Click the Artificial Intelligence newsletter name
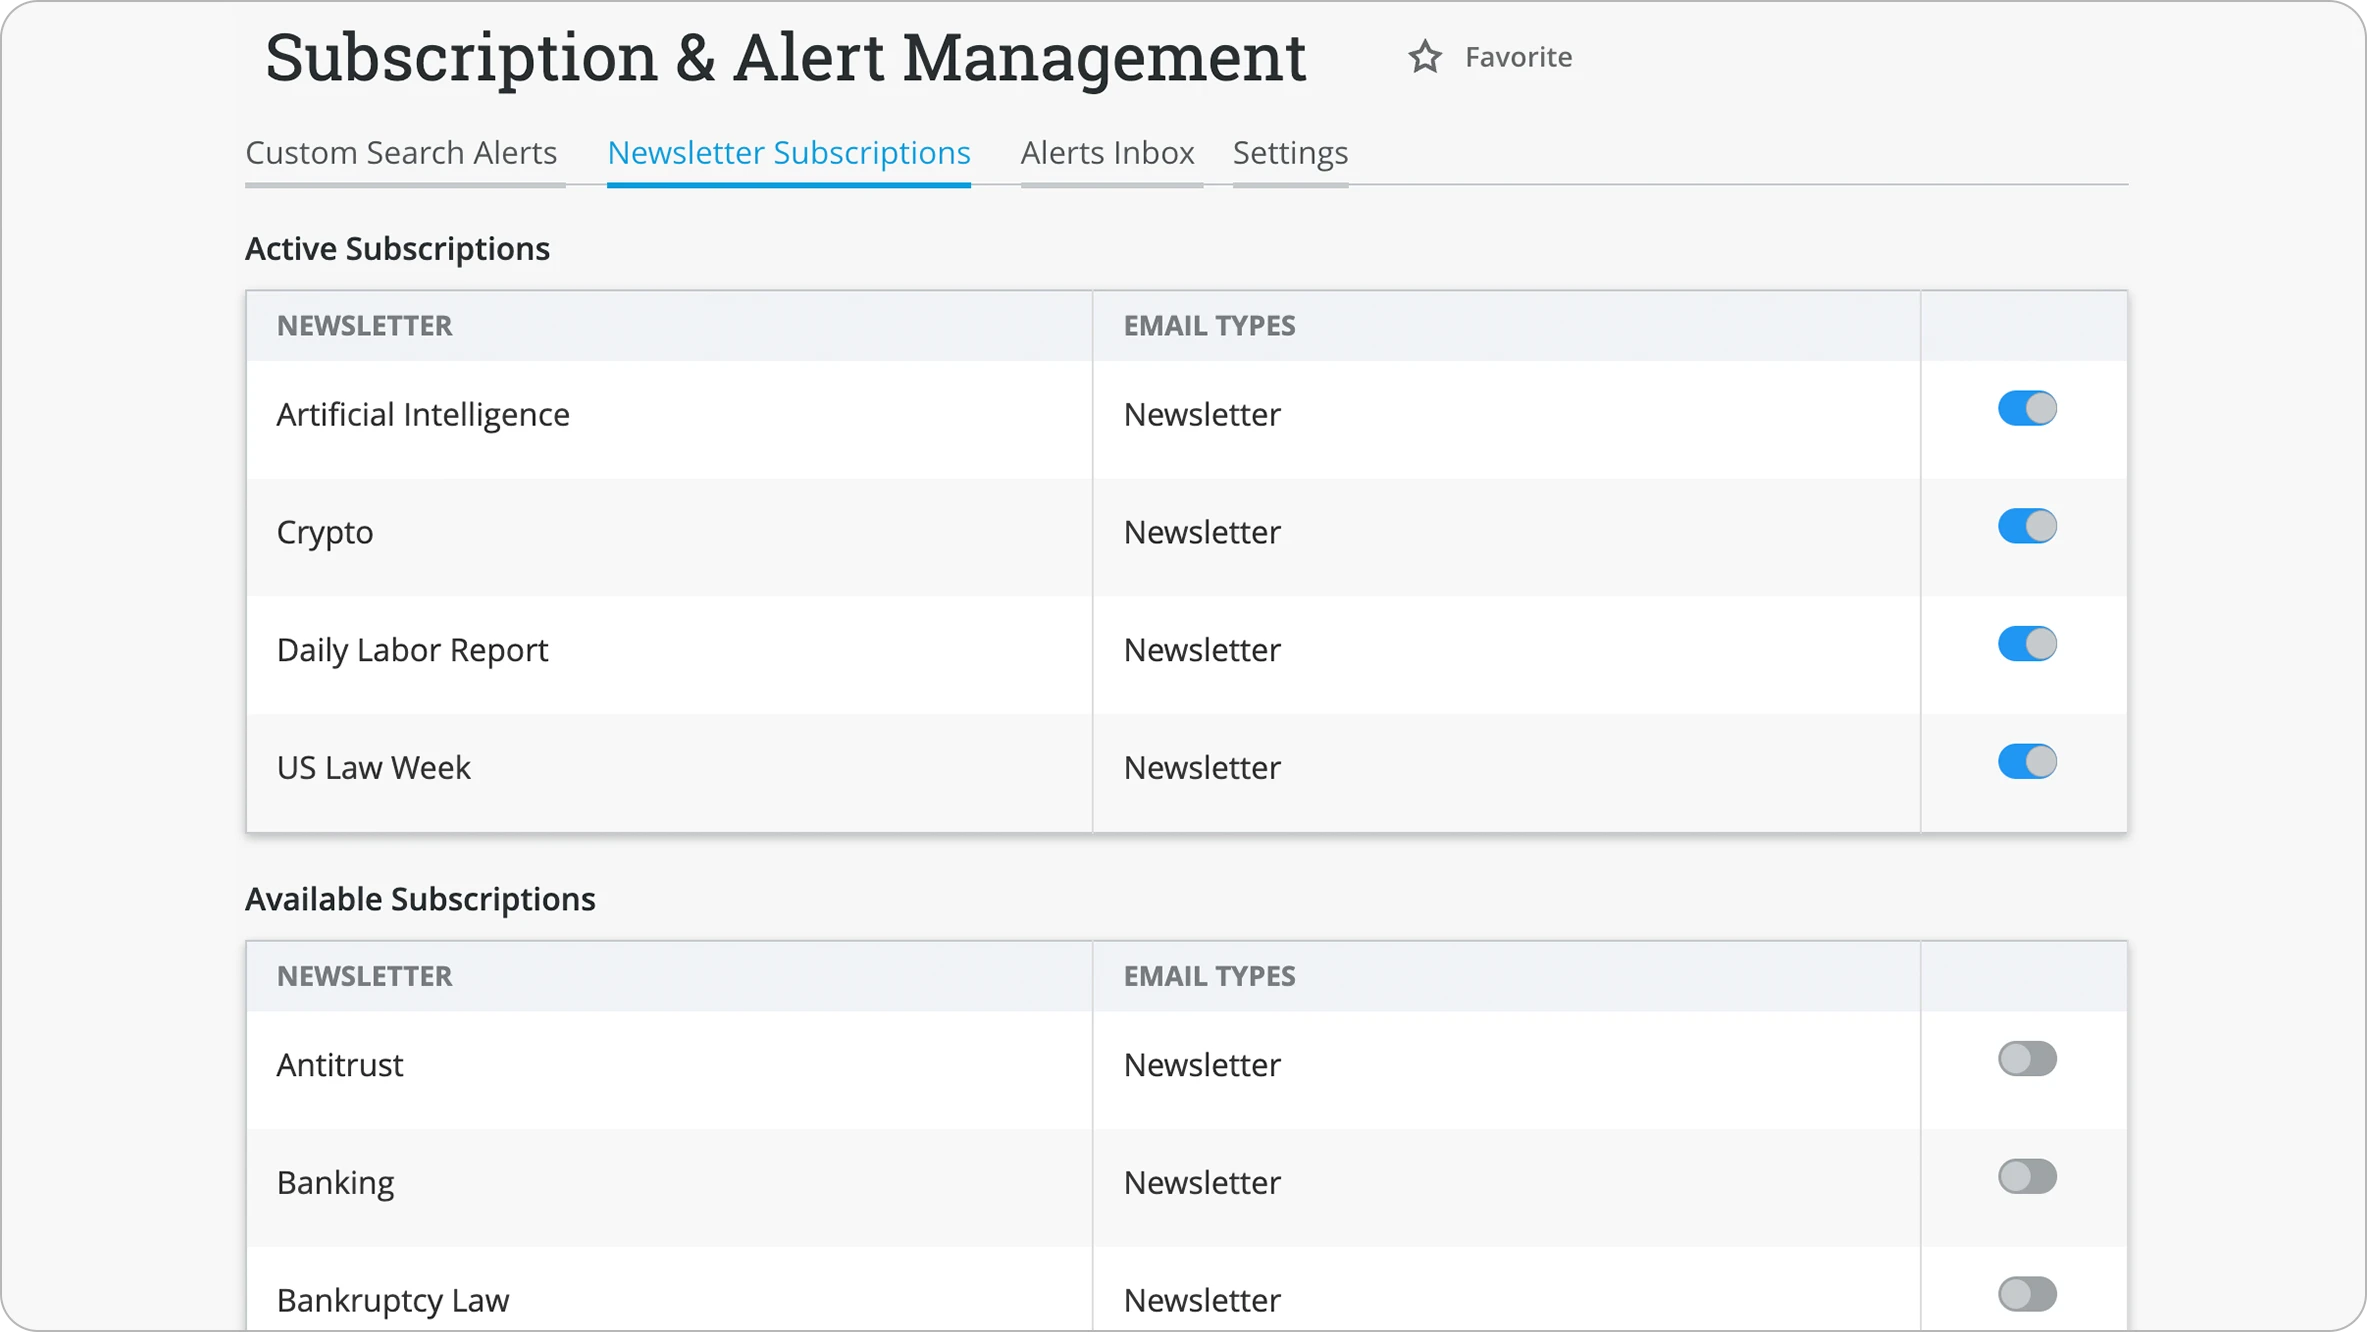This screenshot has width=2368, height=1332. click(423, 414)
